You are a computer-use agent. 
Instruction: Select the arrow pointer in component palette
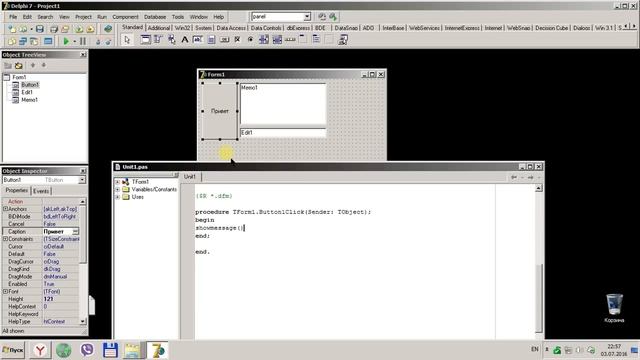tap(127, 40)
